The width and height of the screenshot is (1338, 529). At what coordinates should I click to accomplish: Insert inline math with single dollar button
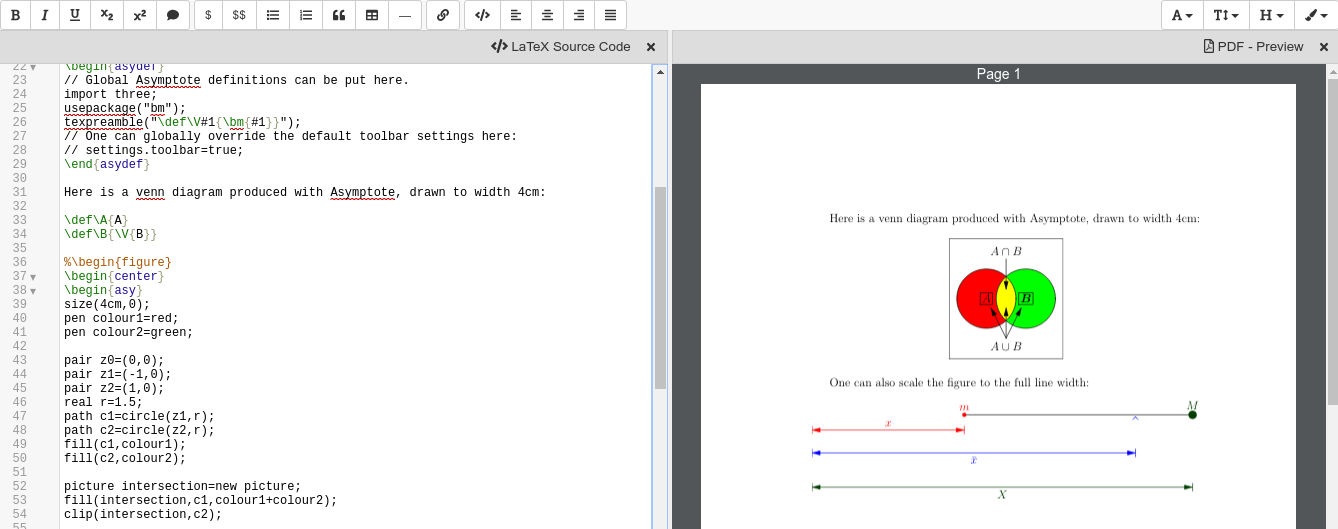click(208, 15)
